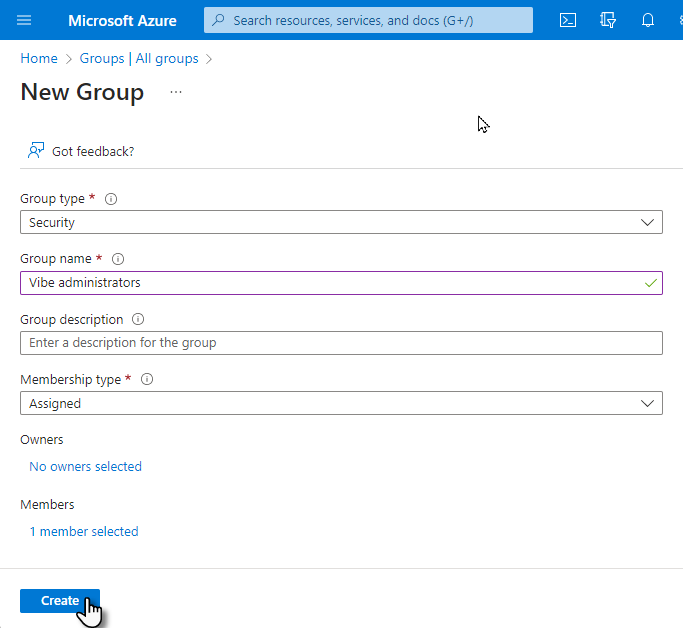Show info tooltip for Group type
Viewport: 683px width, 628px height.
[111, 199]
